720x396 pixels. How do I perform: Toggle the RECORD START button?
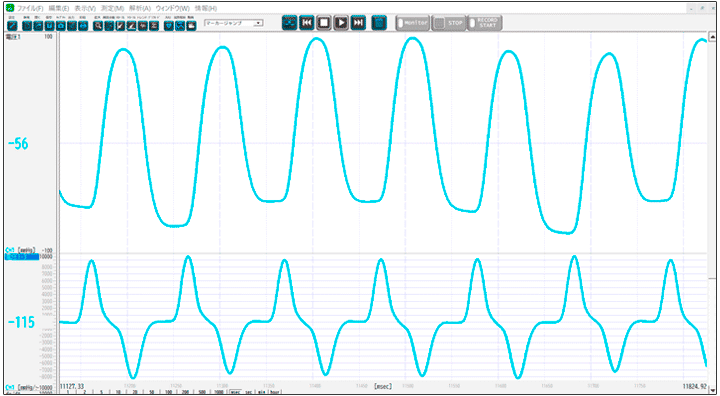[484, 23]
